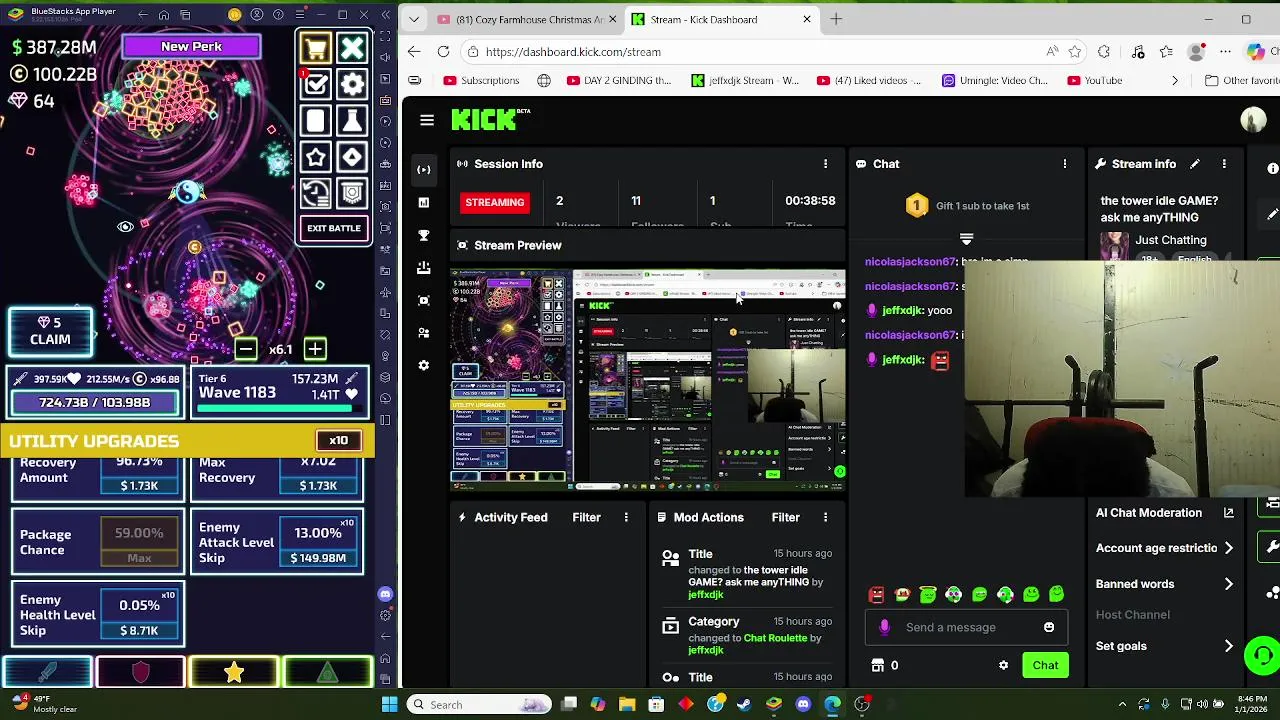The image size is (1280, 720).
Task: Open the green support headset button
Action: (1263, 656)
